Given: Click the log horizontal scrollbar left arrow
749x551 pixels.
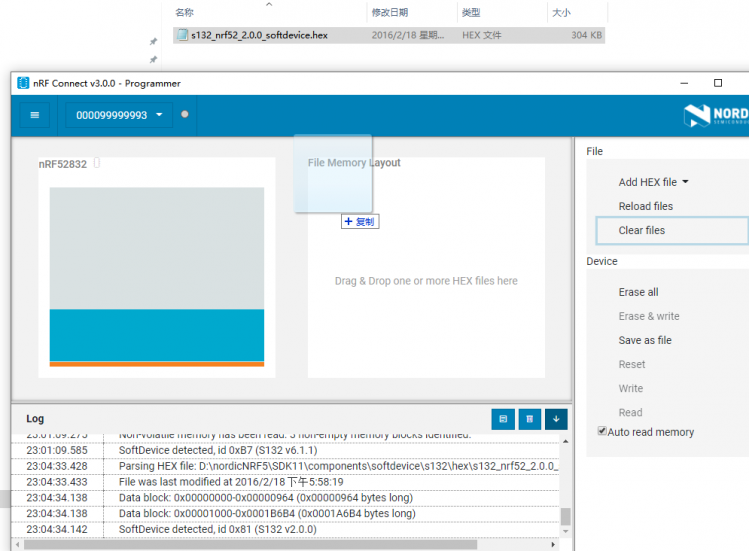Looking at the screenshot, I should pos(18,544).
